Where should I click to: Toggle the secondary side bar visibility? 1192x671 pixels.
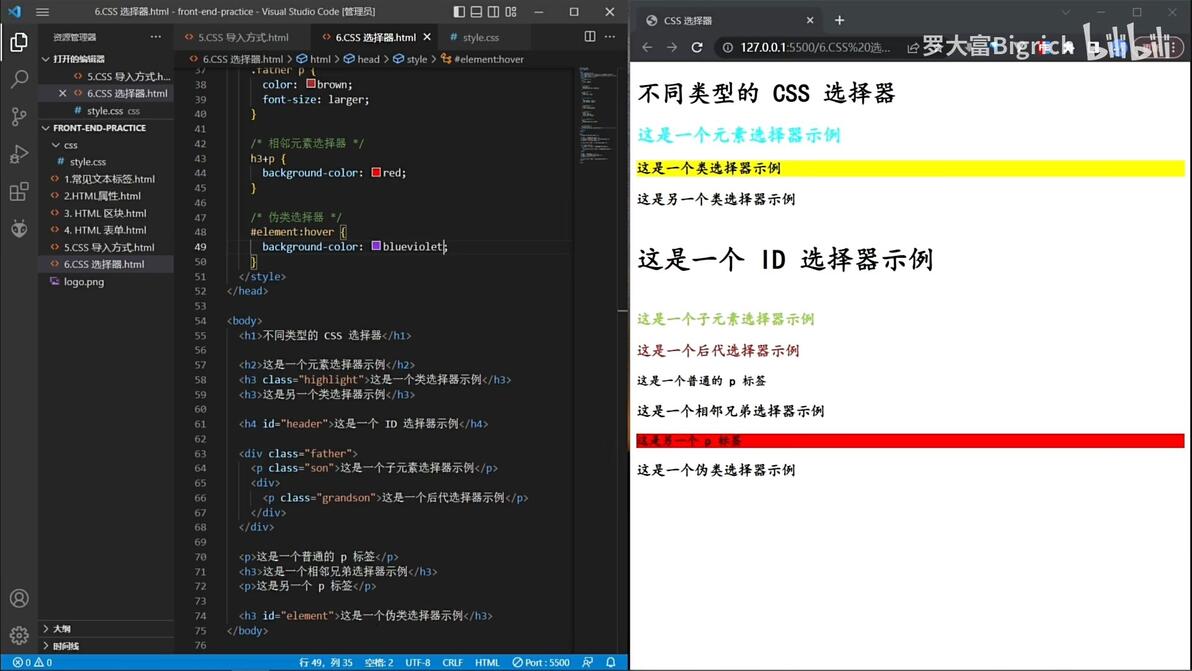493,11
